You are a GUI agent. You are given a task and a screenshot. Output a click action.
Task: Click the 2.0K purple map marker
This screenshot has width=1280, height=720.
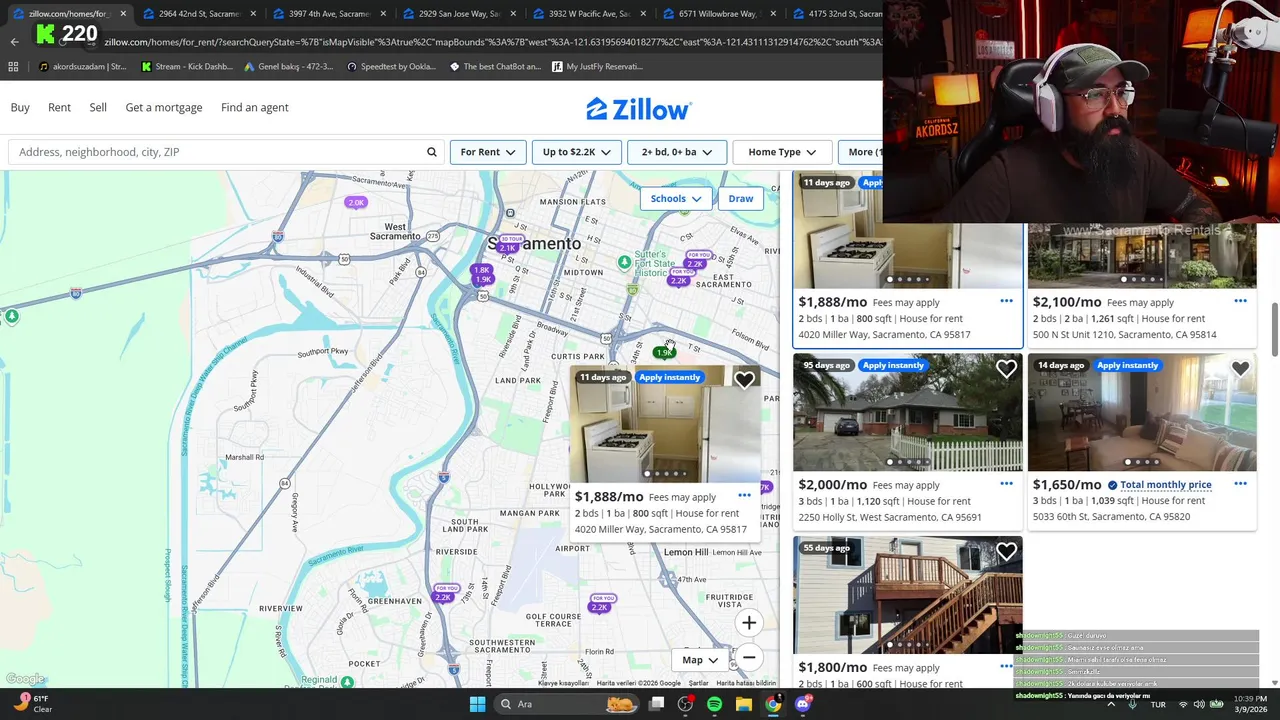pos(356,203)
